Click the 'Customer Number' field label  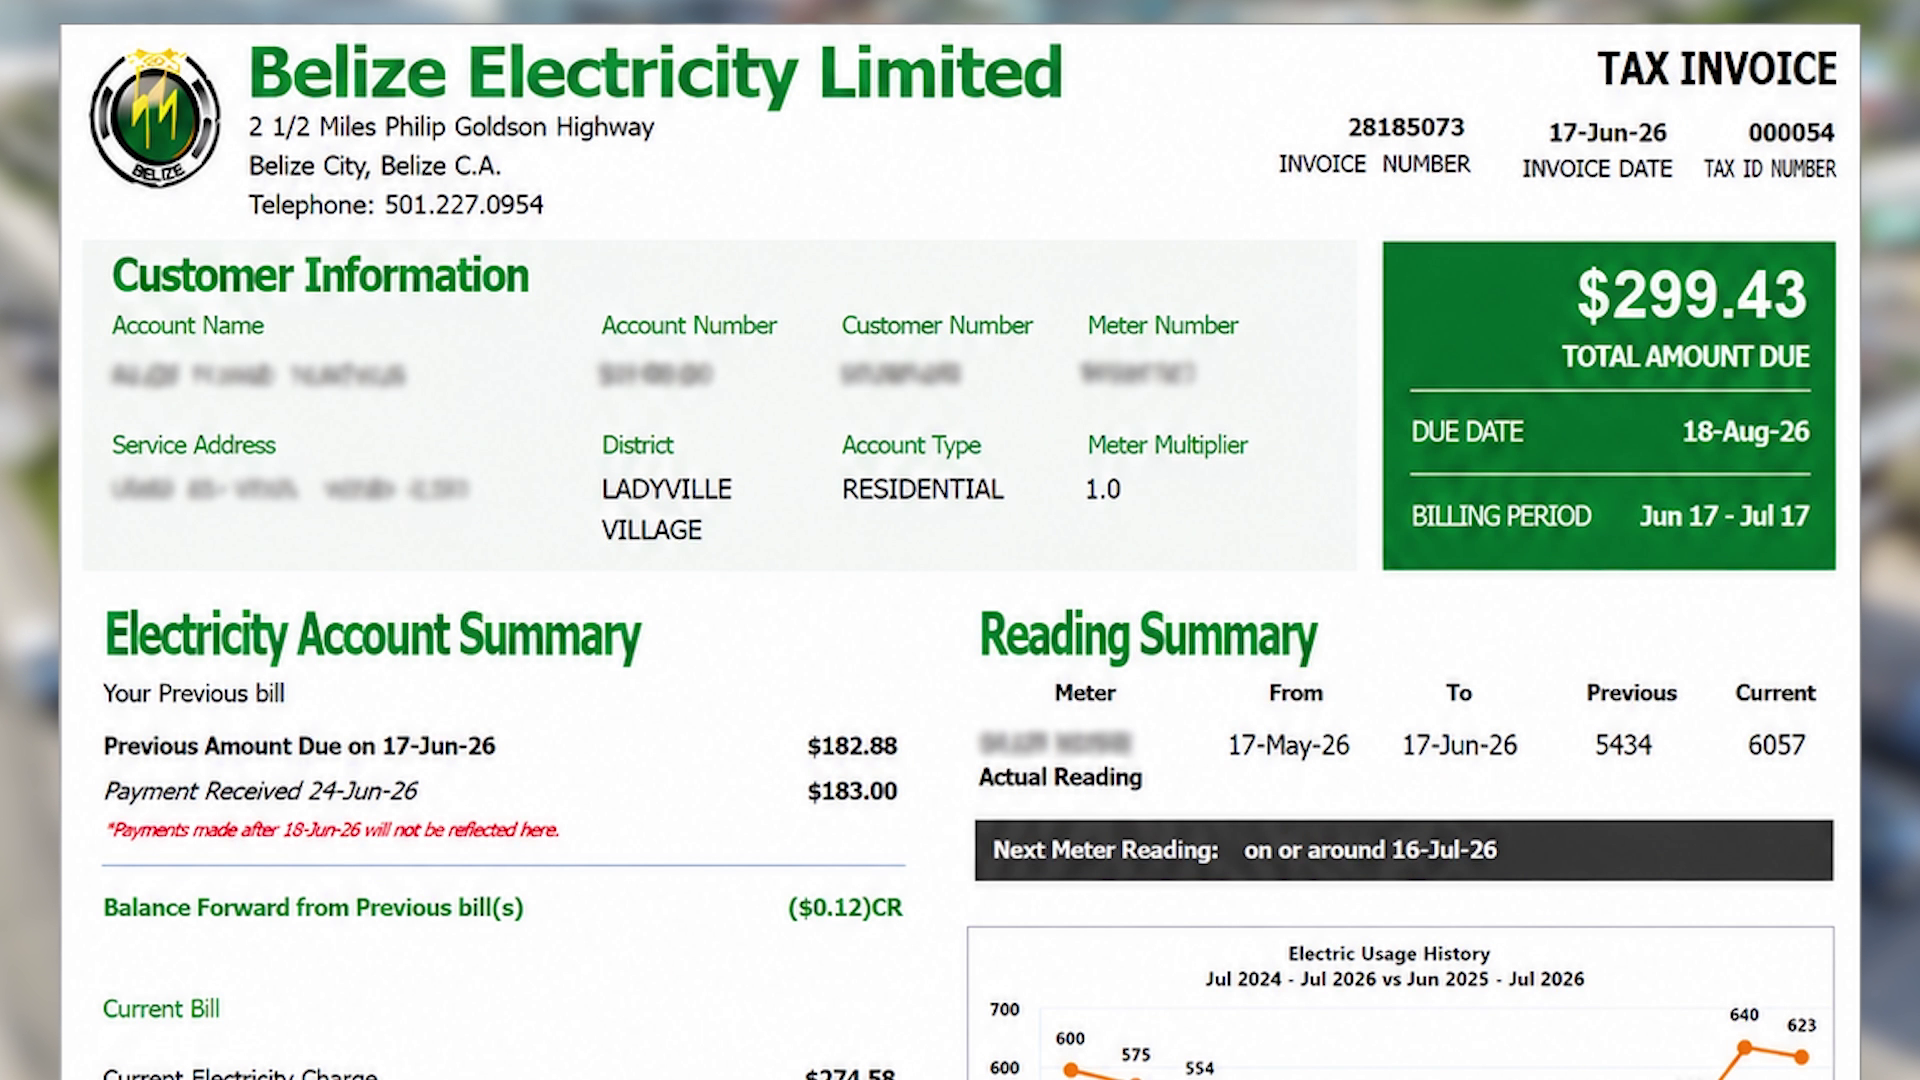tap(937, 326)
